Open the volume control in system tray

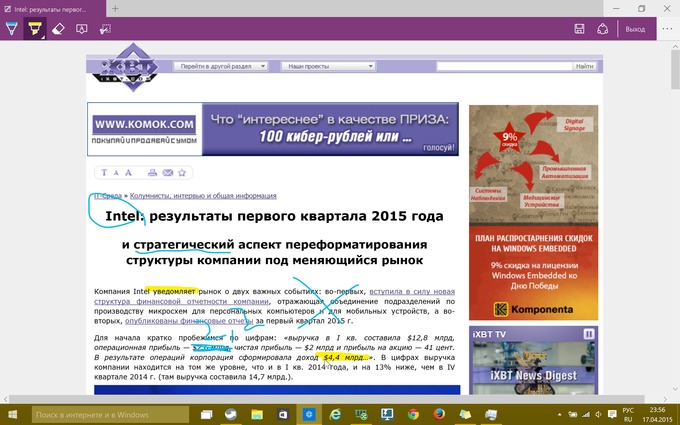point(599,415)
